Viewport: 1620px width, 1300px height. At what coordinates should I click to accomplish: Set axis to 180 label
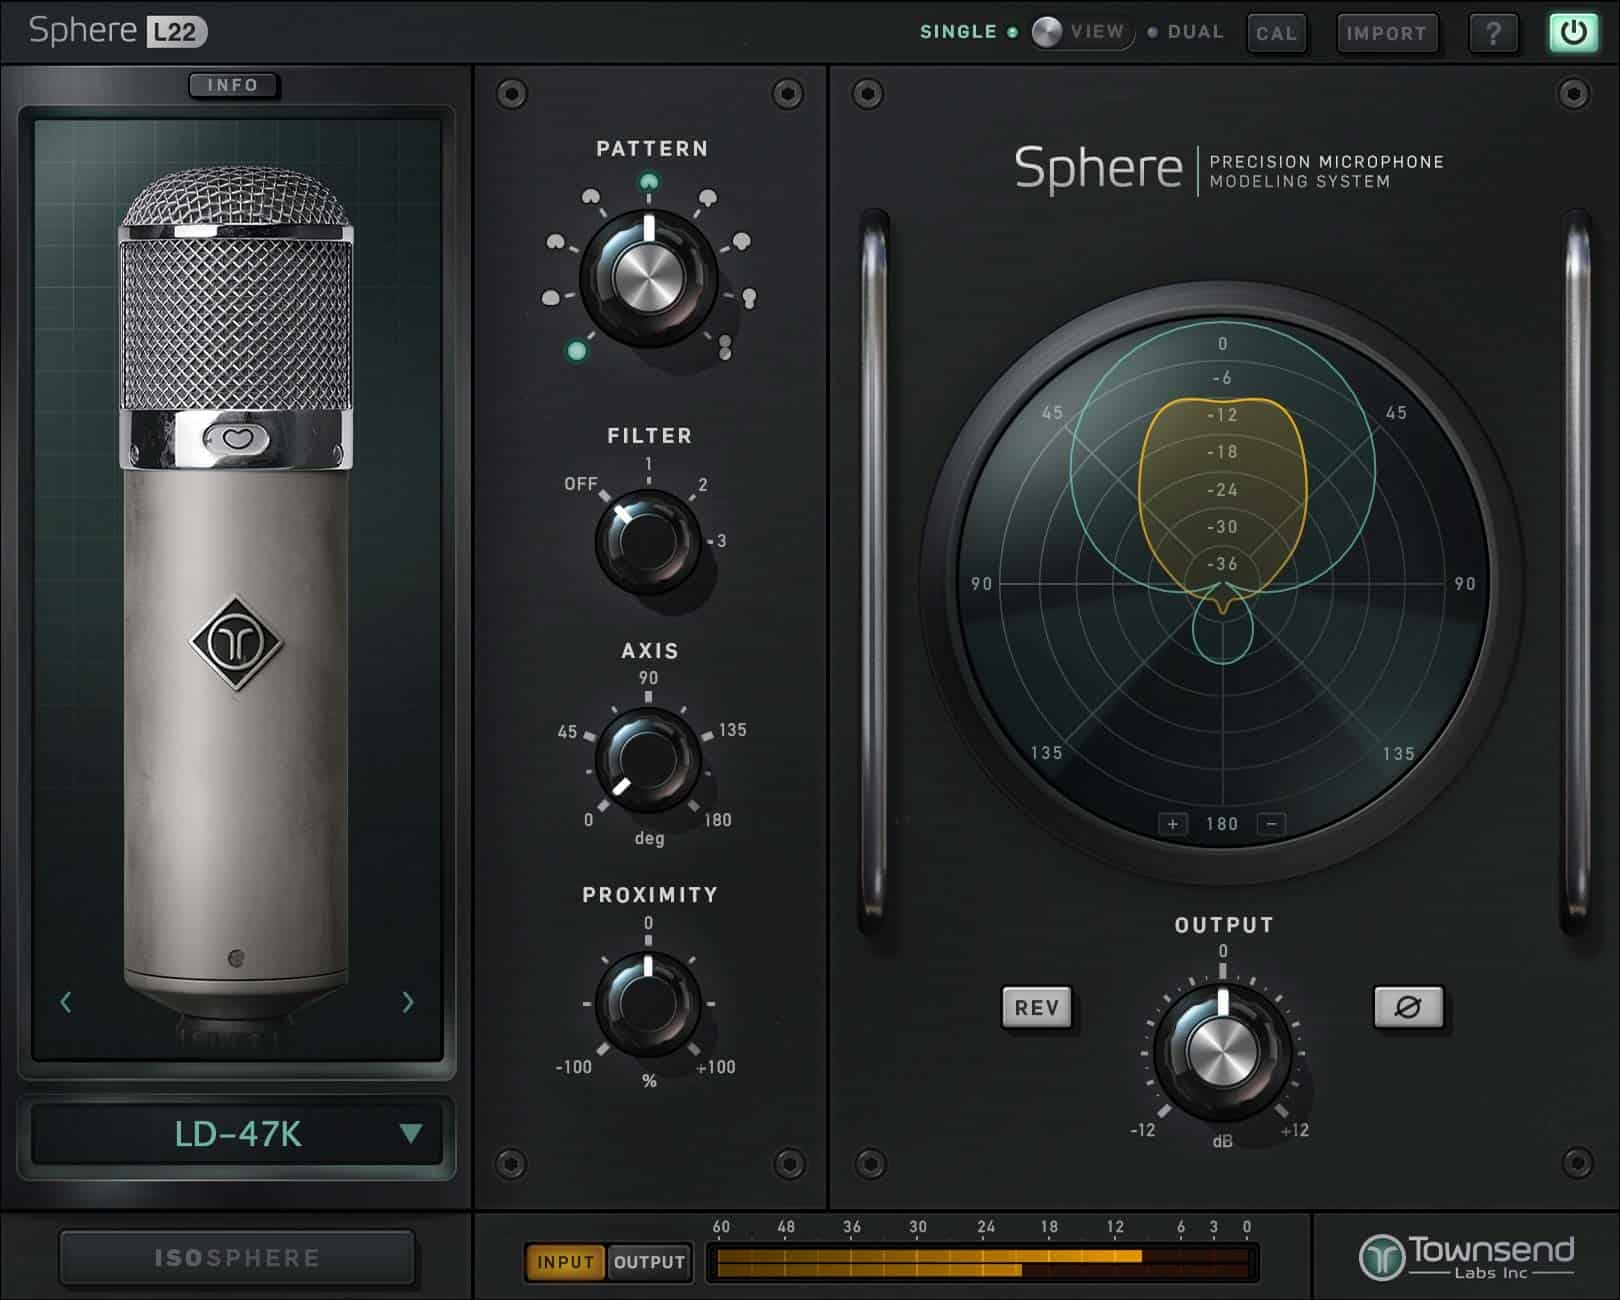point(718,820)
